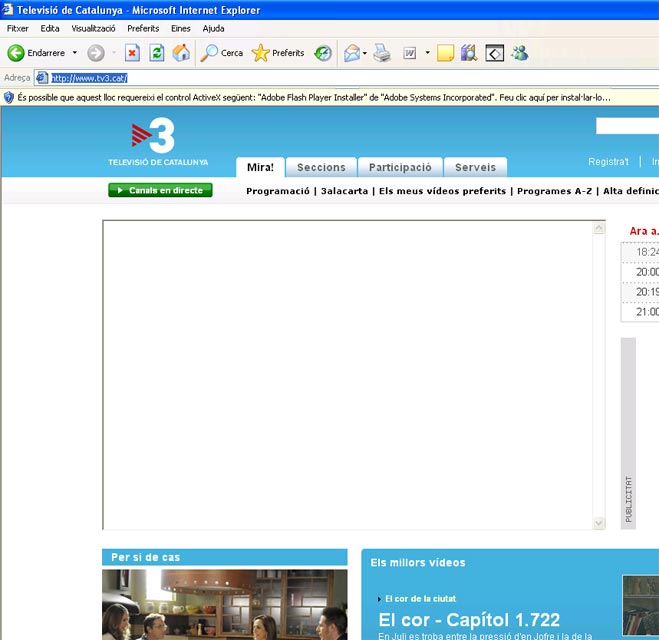Open Preferits star favorites panel

(x=278, y=53)
